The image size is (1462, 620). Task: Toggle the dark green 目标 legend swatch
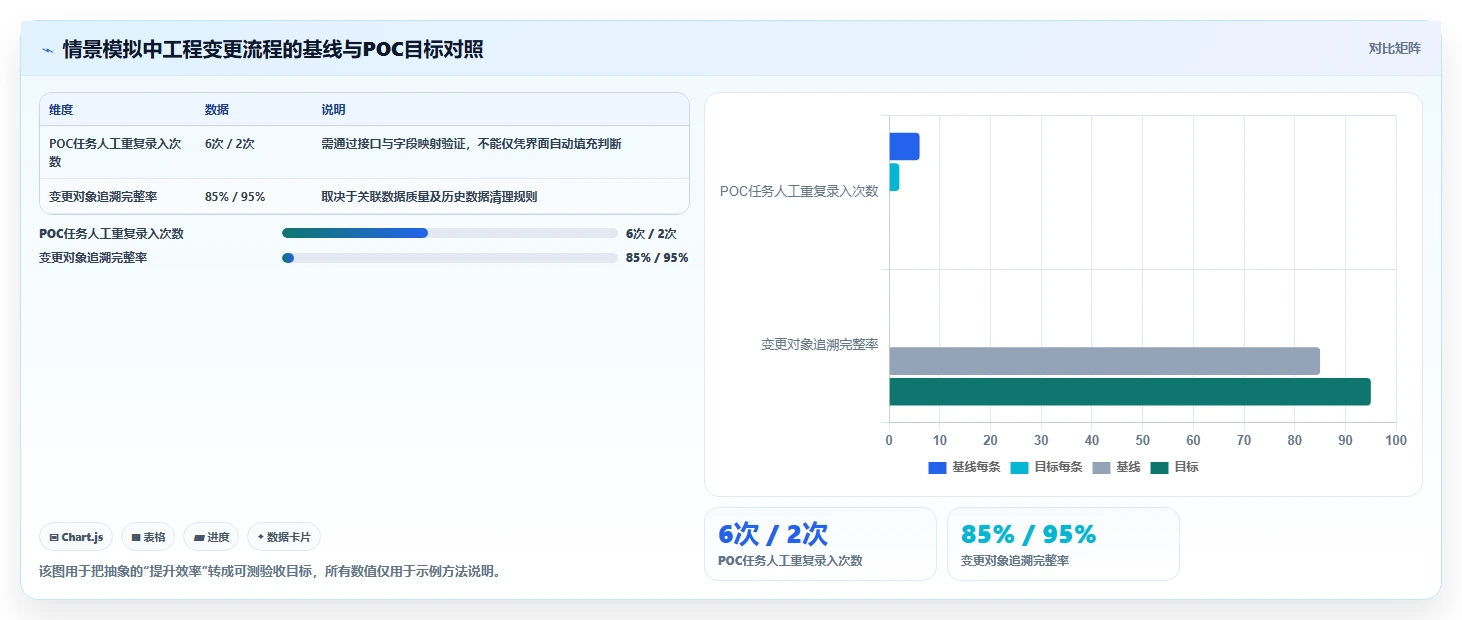tap(1159, 467)
